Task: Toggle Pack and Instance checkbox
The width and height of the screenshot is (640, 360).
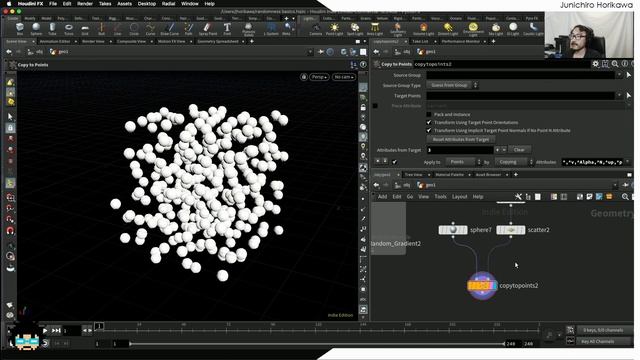Action: coord(429,114)
